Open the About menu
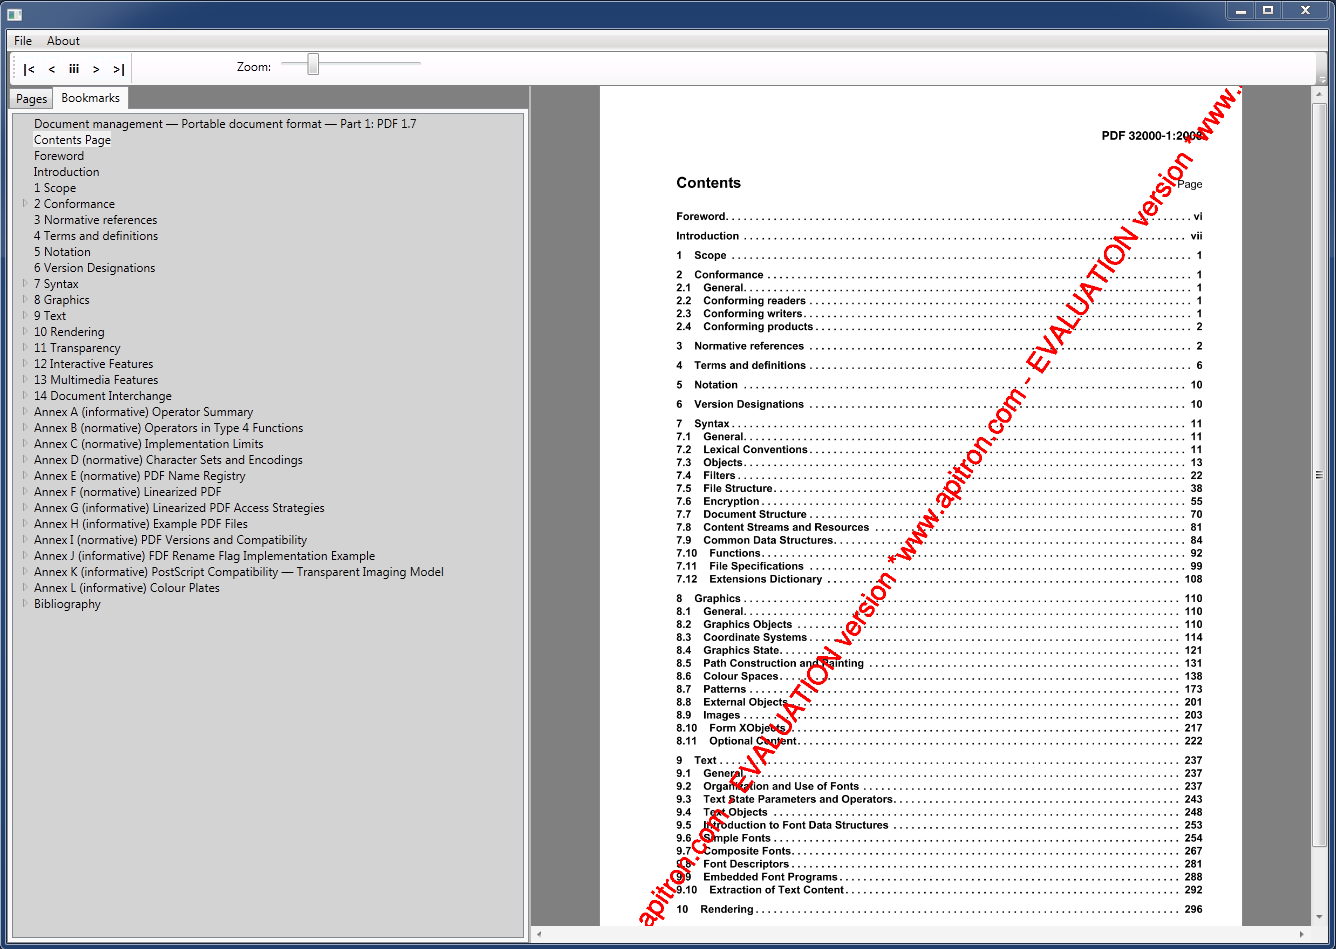The width and height of the screenshot is (1336, 949). (63, 41)
